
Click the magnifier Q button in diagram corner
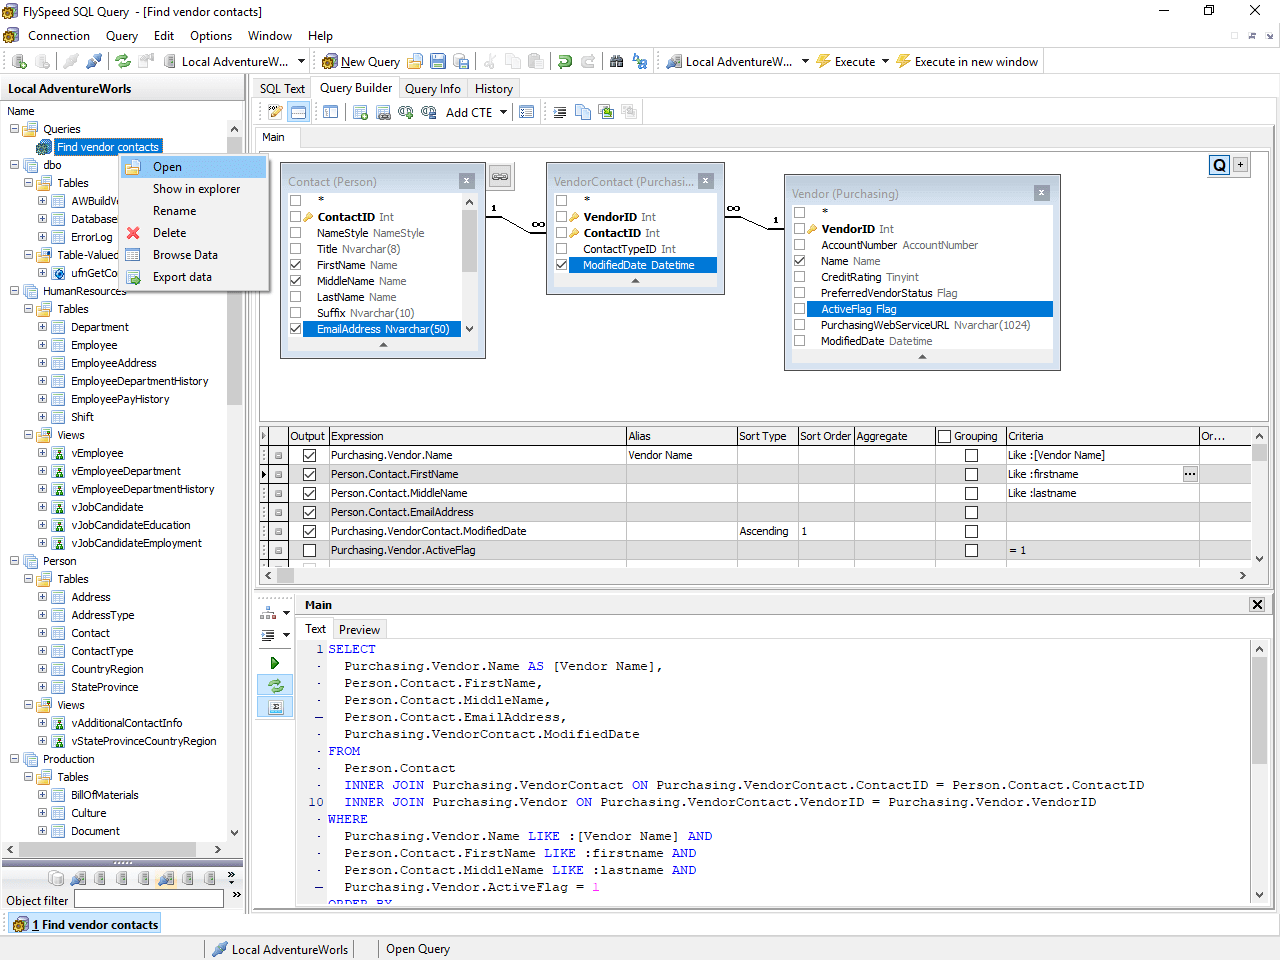1219,166
